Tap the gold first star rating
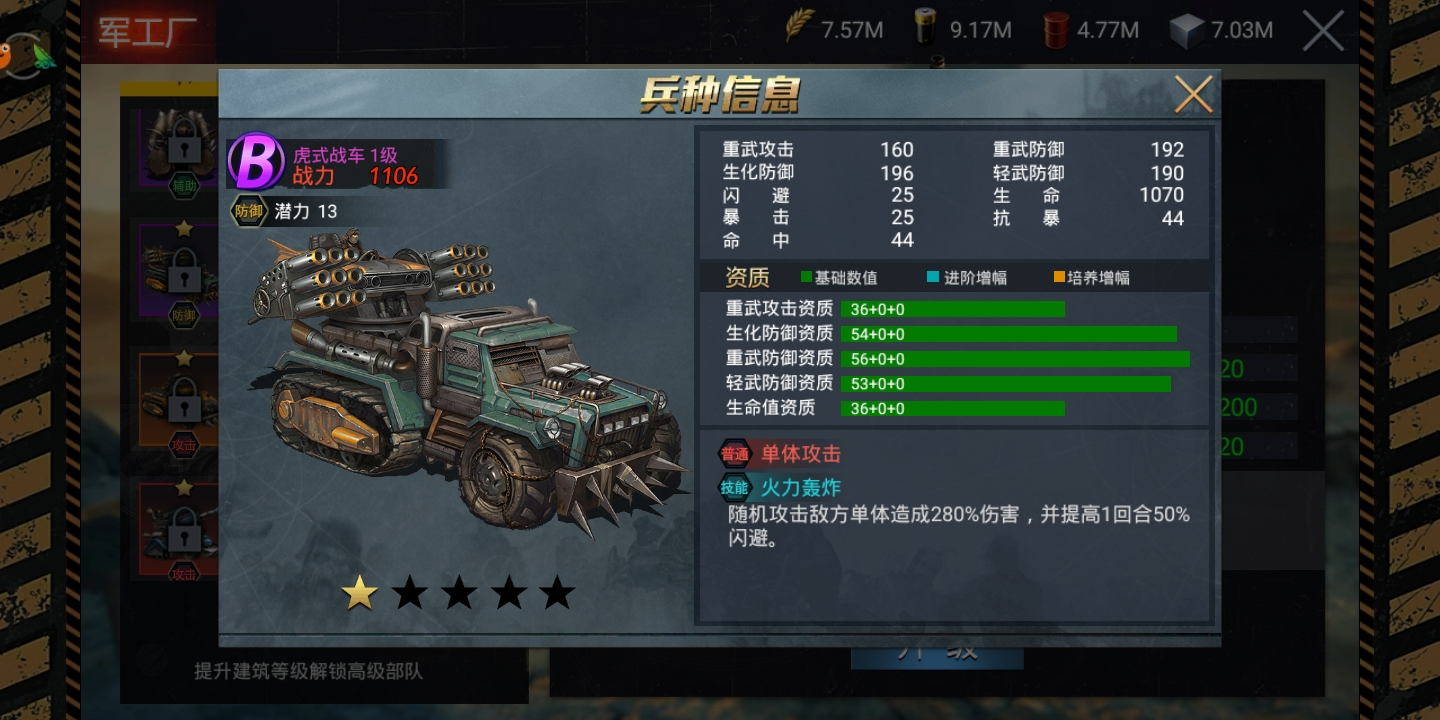Viewport: 1440px width, 720px height. 360,593
